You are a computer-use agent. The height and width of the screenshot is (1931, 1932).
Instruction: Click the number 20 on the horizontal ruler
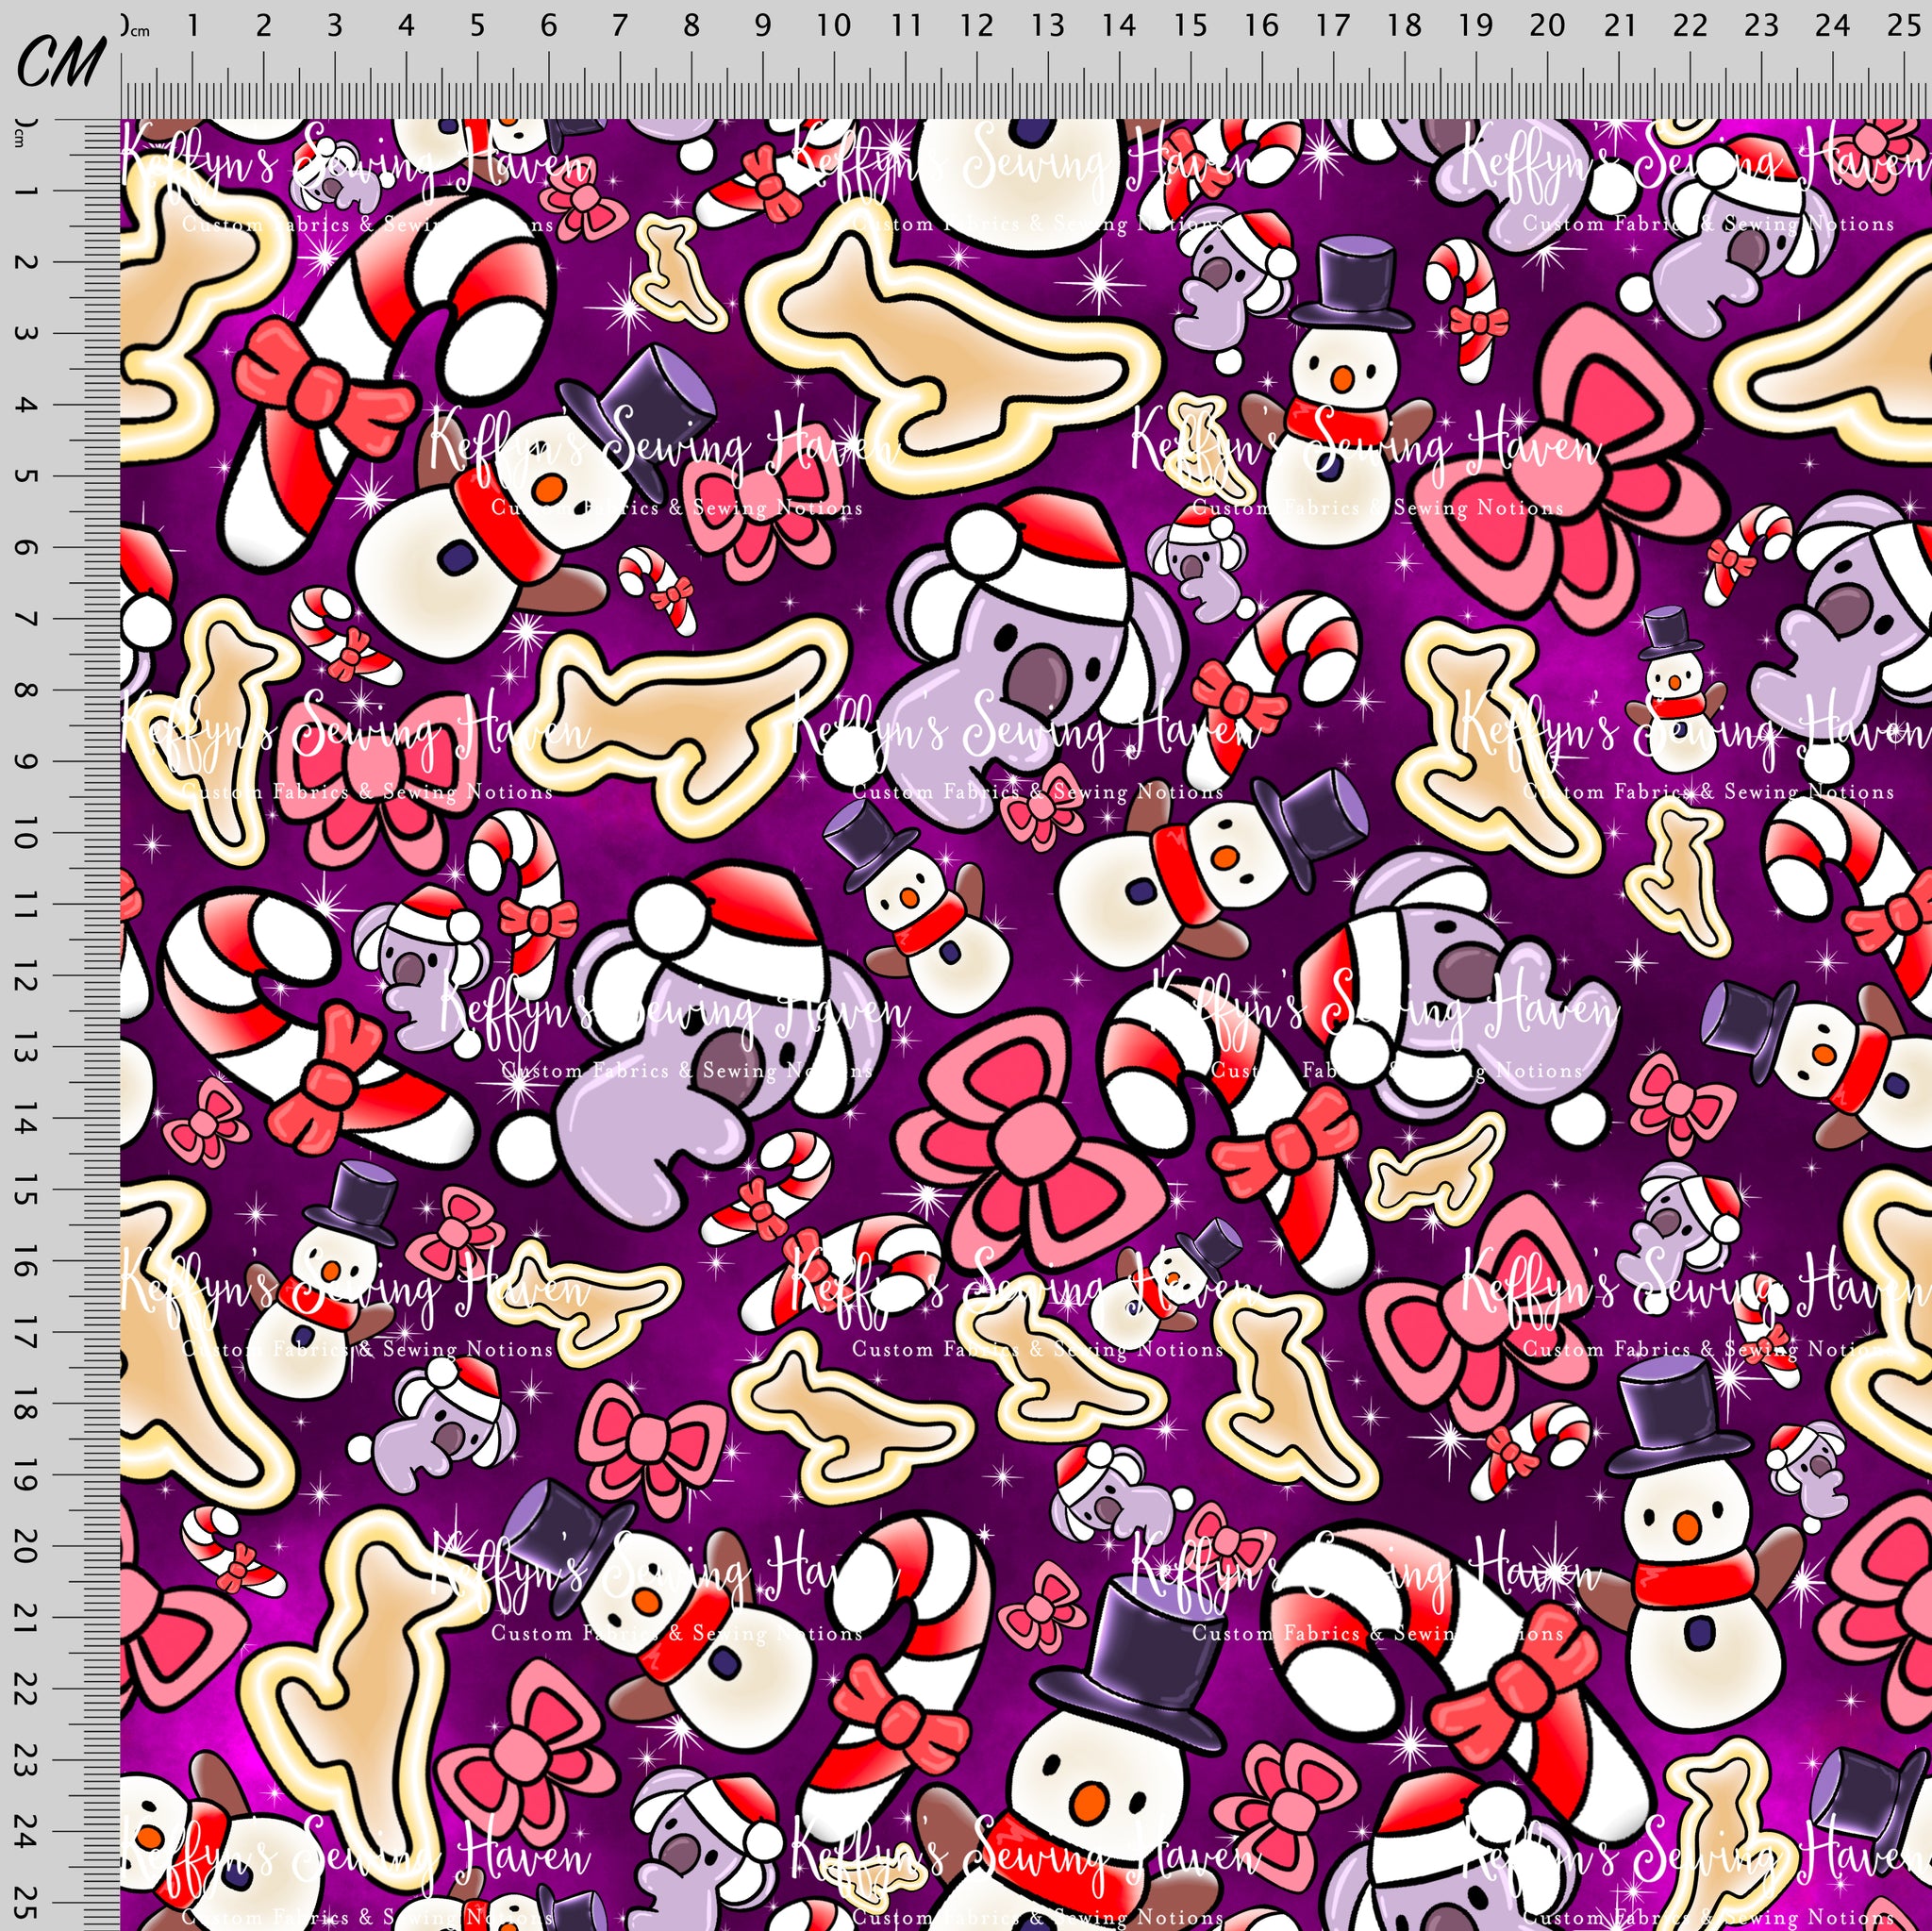(x=1547, y=25)
